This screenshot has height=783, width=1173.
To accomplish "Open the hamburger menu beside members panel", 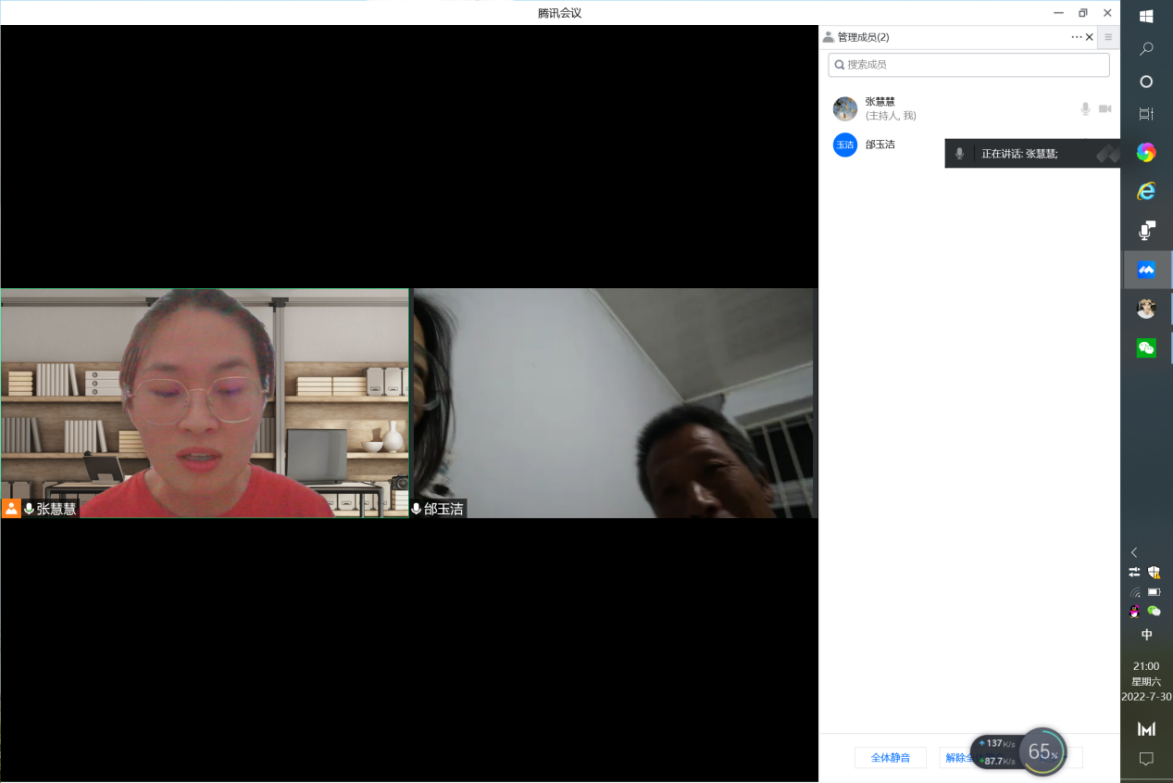I will click(1108, 37).
